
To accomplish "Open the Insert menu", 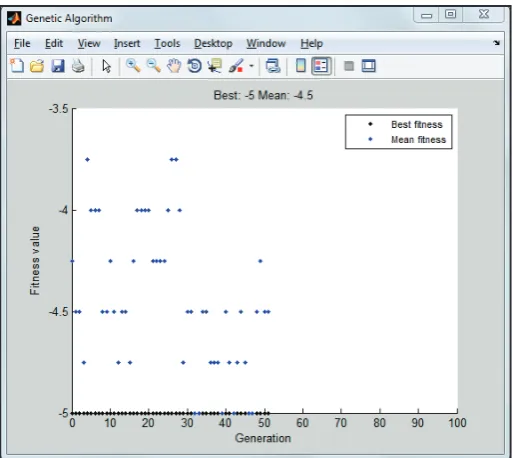I will point(127,43).
